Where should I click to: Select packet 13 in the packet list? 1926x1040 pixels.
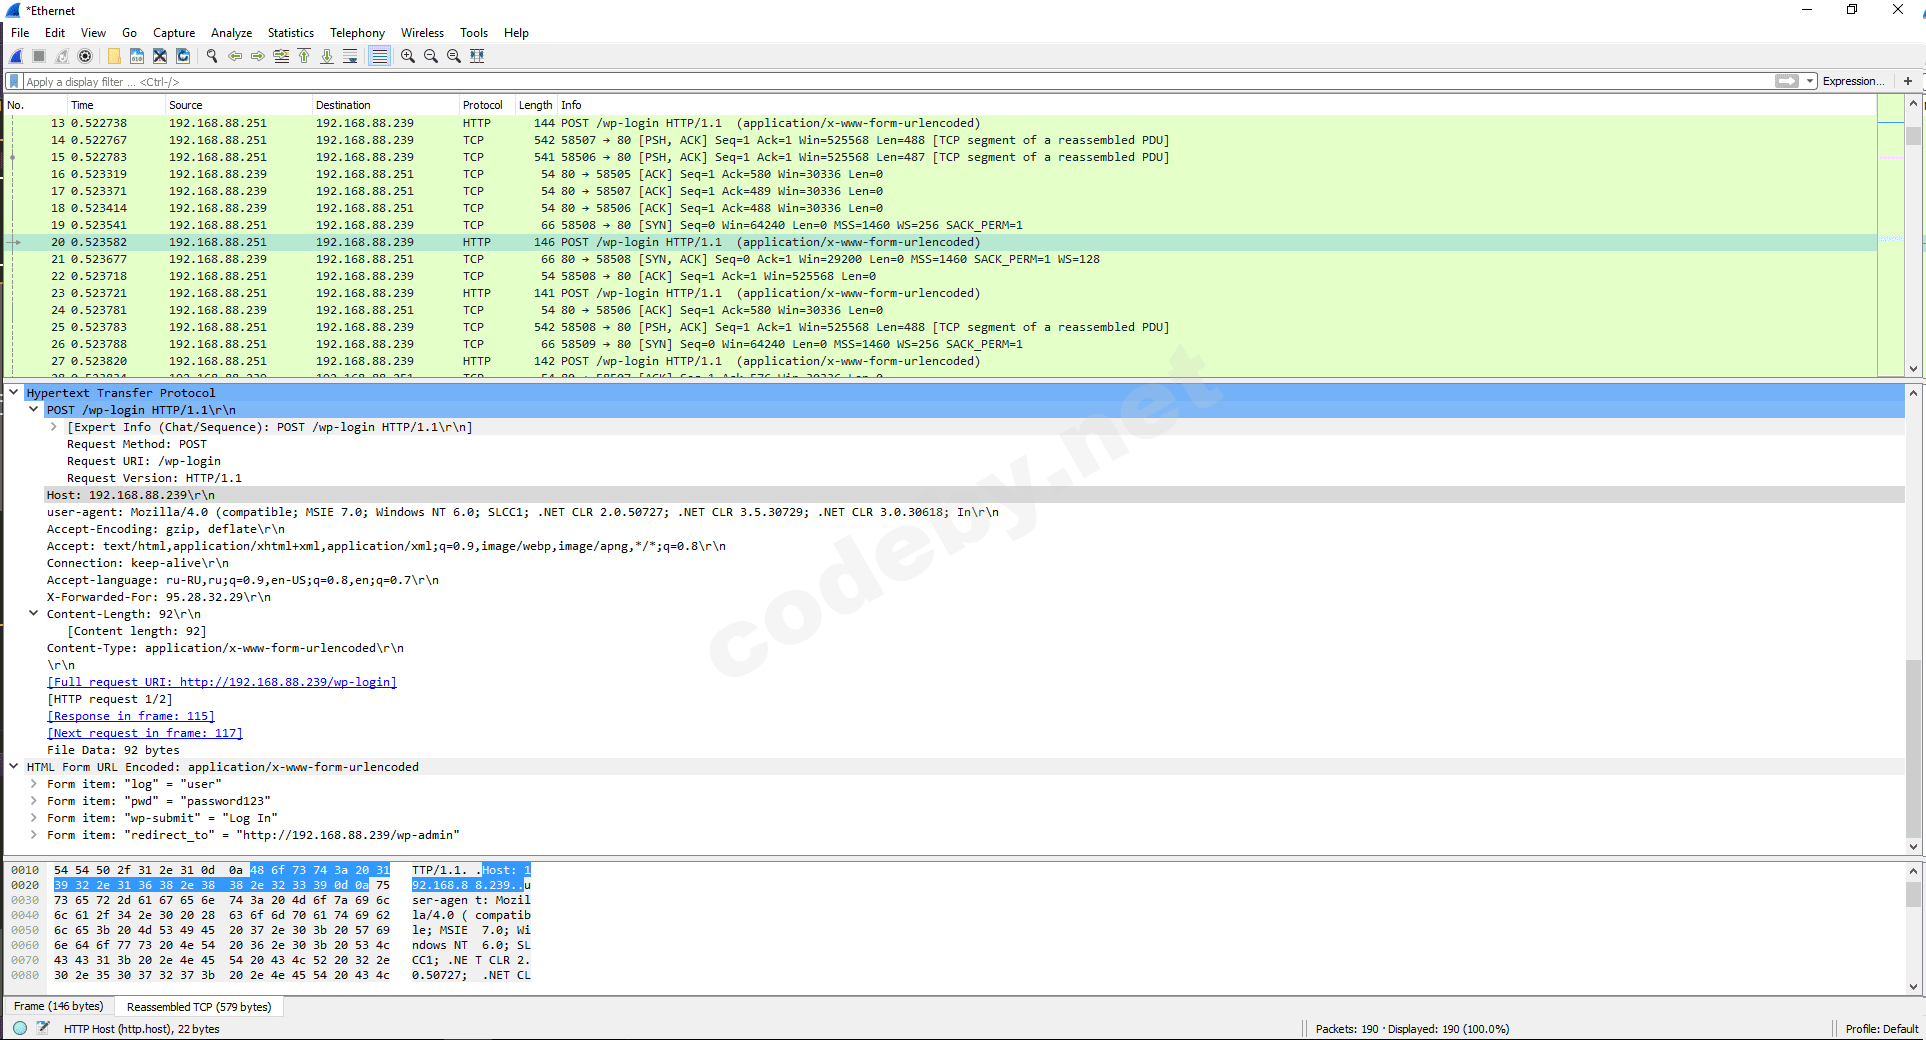pos(940,123)
